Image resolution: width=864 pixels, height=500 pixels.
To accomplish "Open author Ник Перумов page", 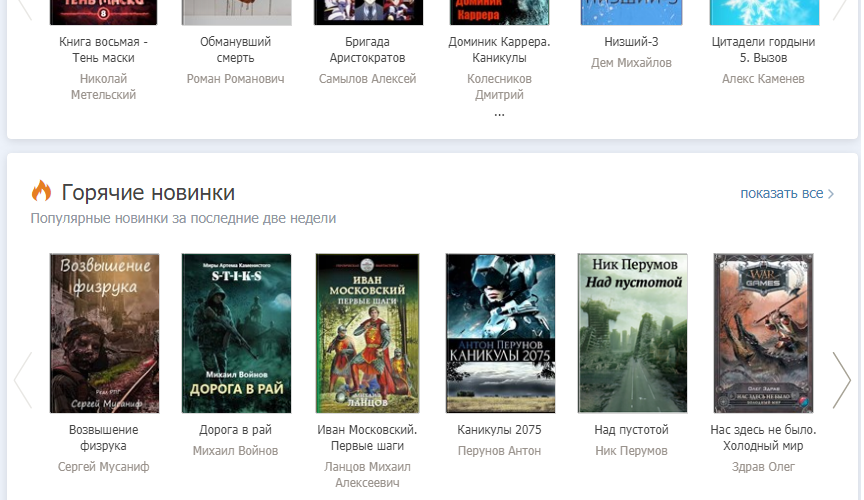I will pos(632,451).
